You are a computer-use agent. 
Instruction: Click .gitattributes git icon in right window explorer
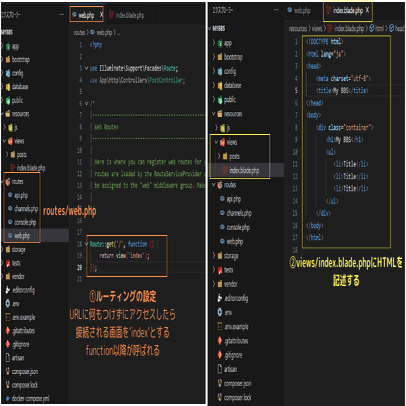pyautogui.click(x=220, y=341)
